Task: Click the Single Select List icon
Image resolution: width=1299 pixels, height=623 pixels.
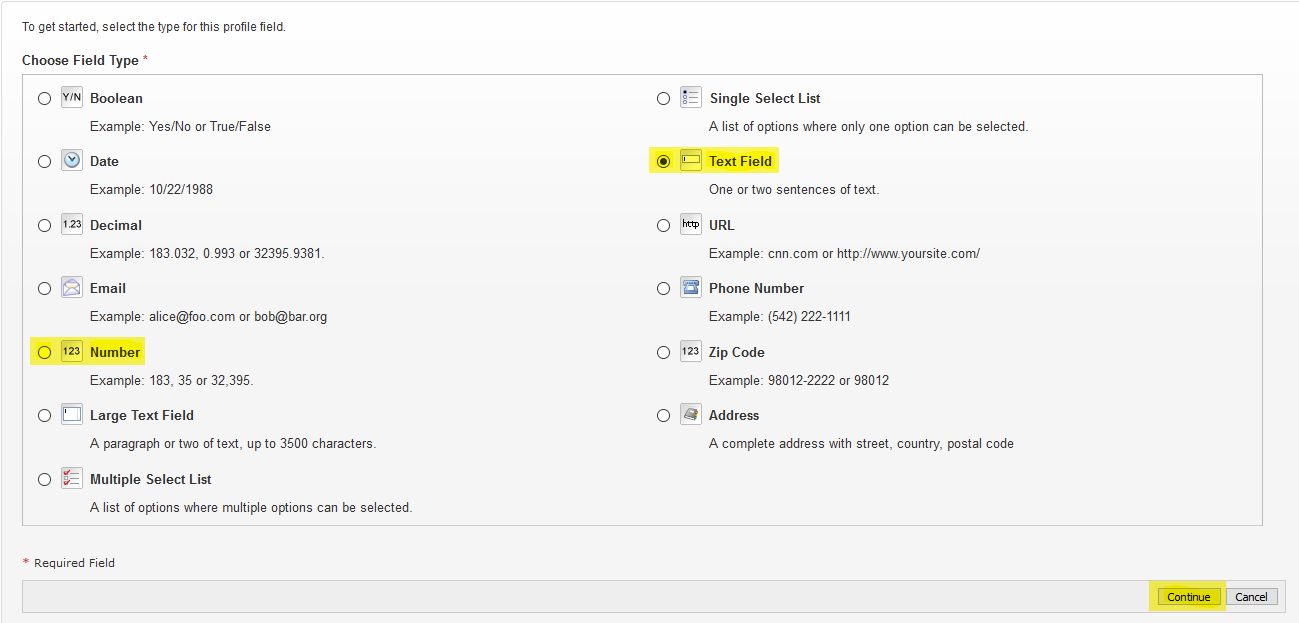Action: pyautogui.click(x=690, y=98)
